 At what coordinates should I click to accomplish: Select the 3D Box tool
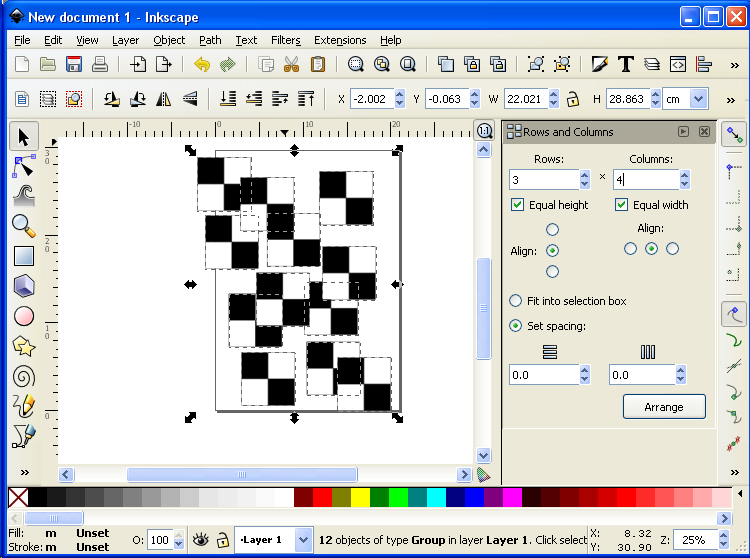[x=23, y=286]
